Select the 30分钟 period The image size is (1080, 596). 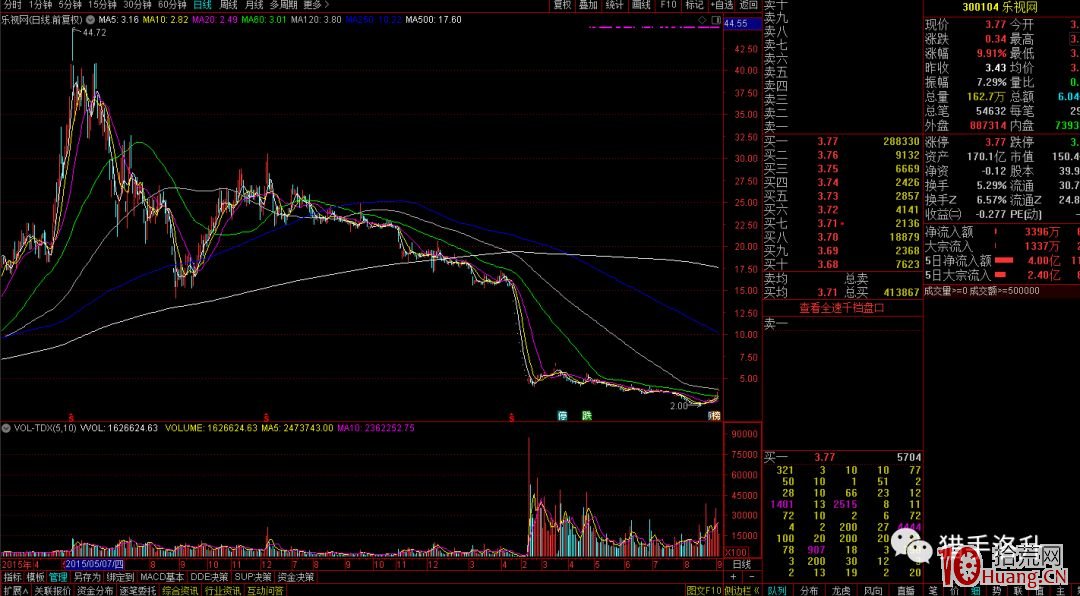click(136, 5)
